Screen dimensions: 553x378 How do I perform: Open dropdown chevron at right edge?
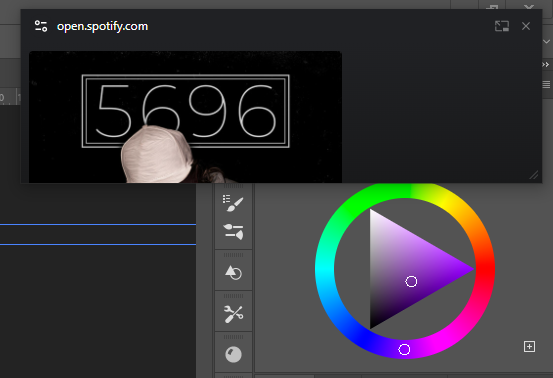click(546, 42)
